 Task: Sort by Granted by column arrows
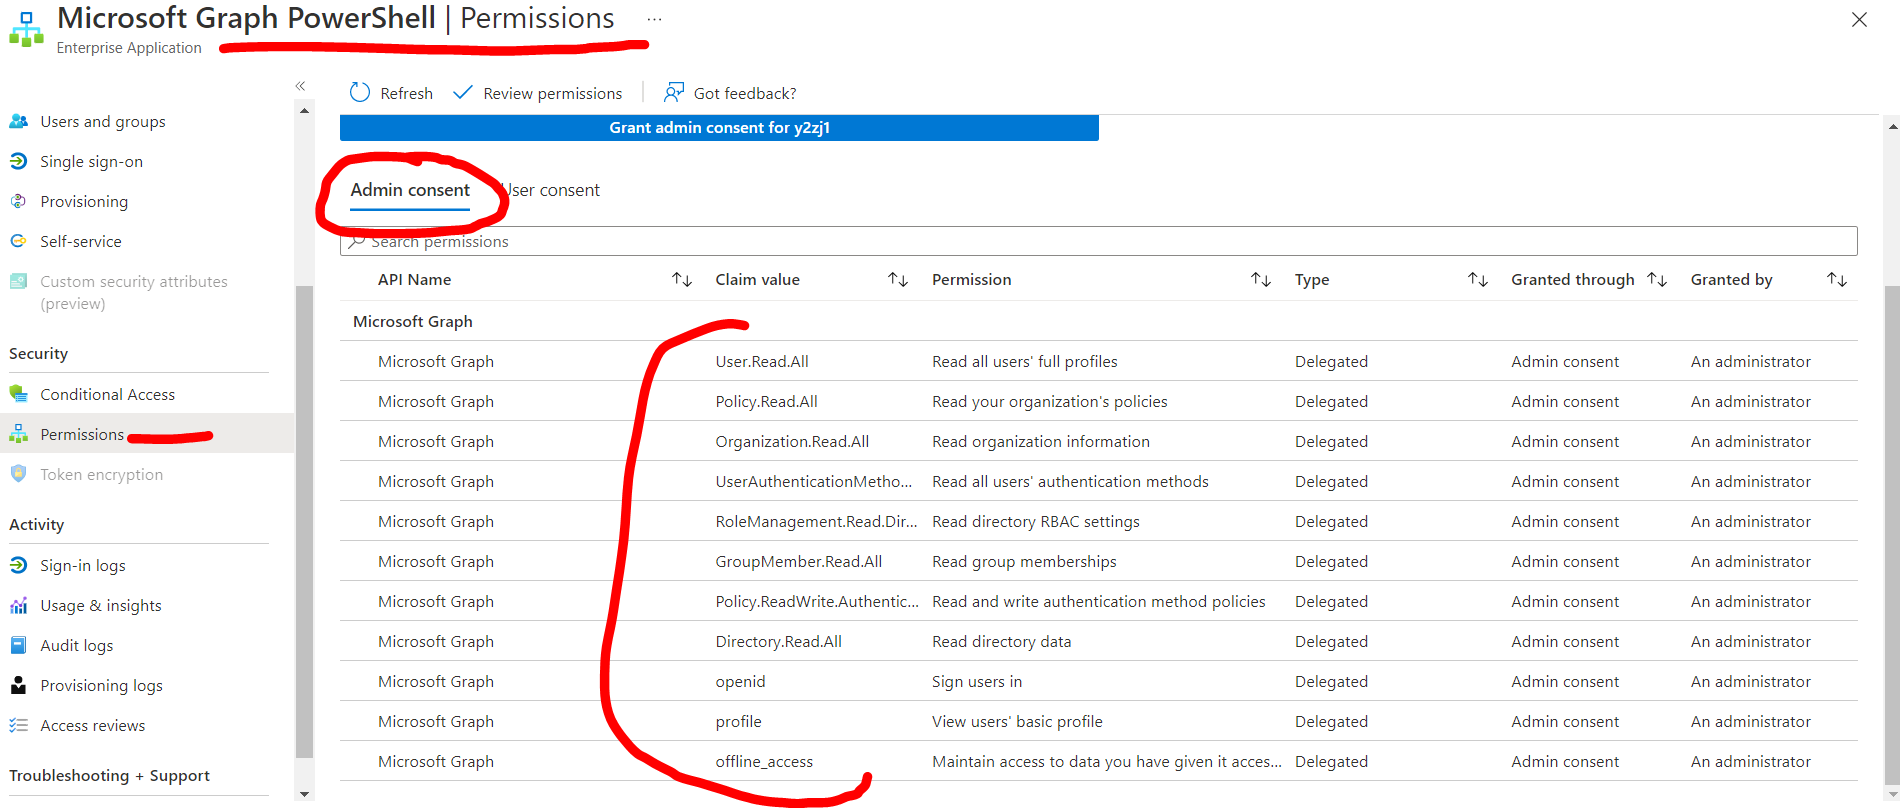pyautogui.click(x=1837, y=280)
